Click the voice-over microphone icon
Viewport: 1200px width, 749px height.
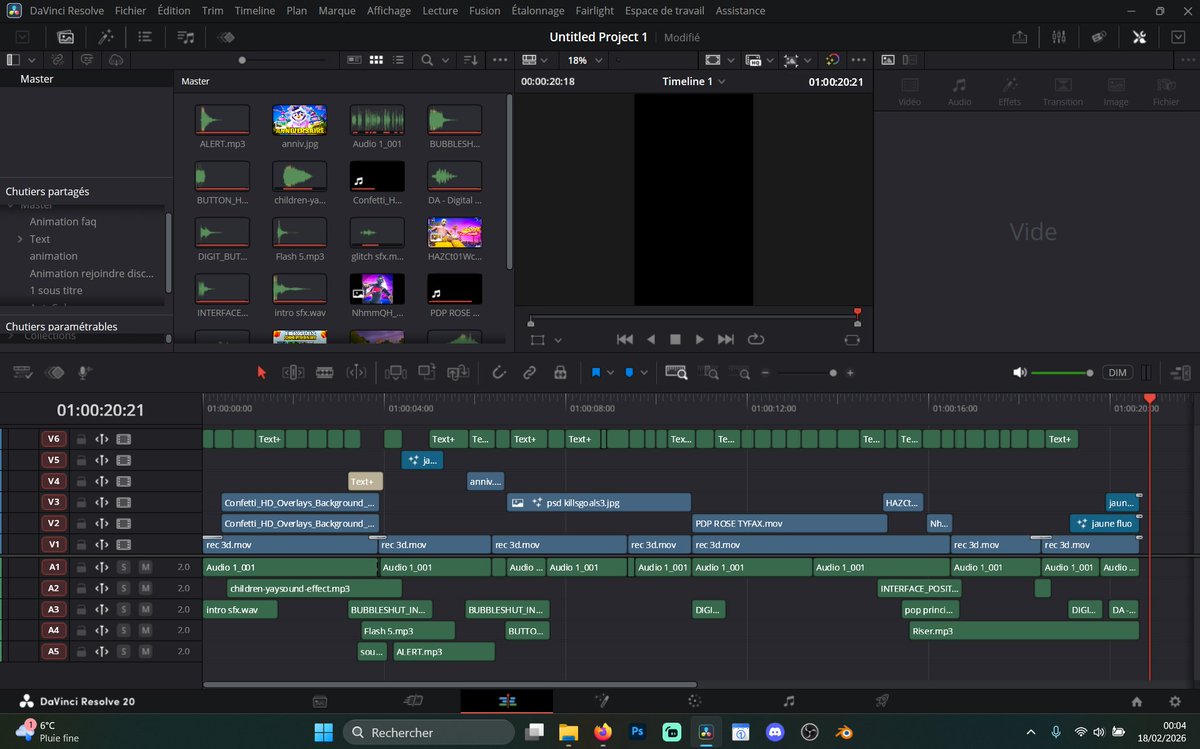point(85,372)
